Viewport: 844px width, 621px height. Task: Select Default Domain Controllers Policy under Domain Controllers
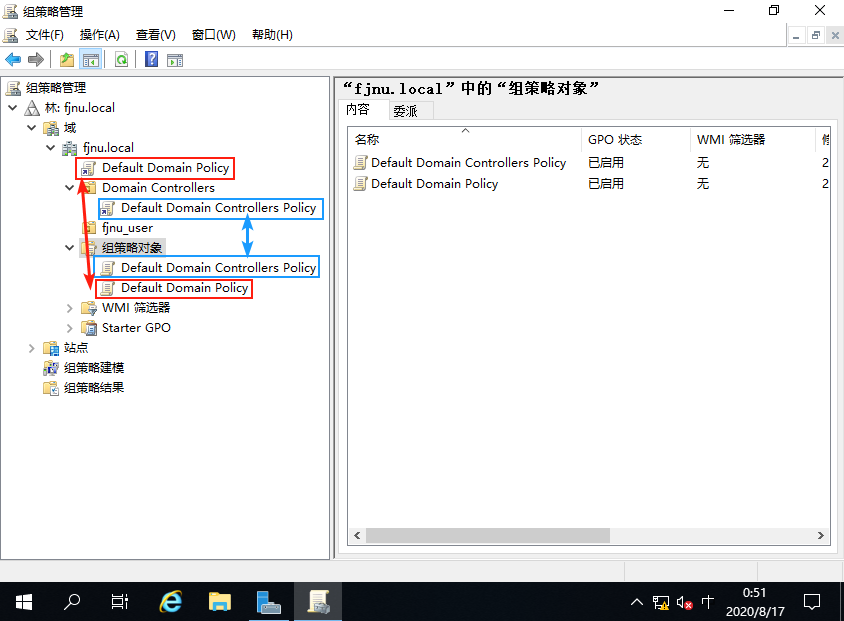pos(218,208)
